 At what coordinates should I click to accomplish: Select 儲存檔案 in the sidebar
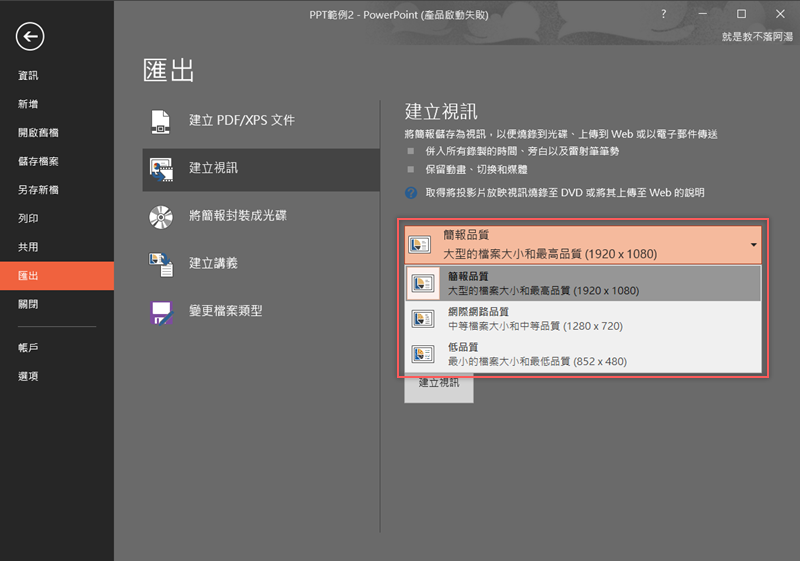click(57, 161)
